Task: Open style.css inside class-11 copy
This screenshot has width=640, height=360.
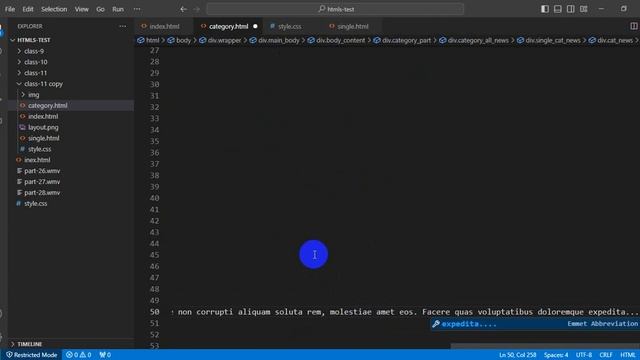Action: 39,149
